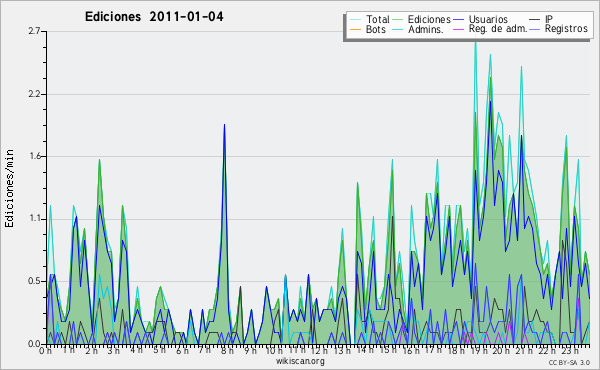Click the 23 h axis label
The height and width of the screenshot is (370, 600).
tap(570, 350)
